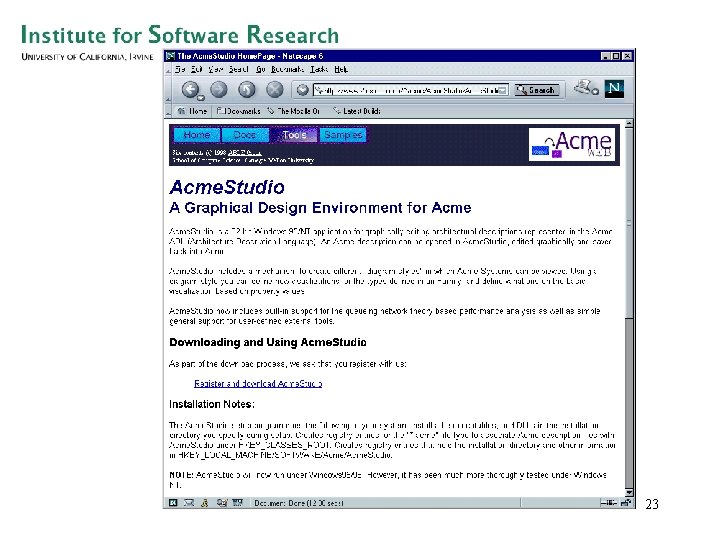Open the Bookmarks folder on the personal toolbar

238,111
